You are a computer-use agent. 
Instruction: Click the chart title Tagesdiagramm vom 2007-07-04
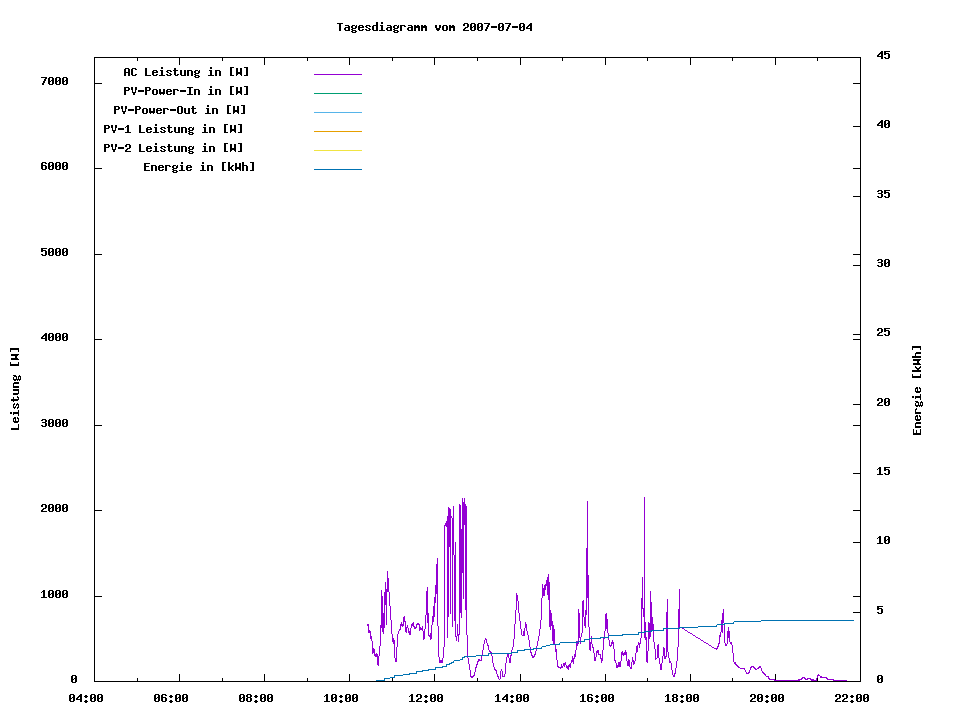[435, 27]
